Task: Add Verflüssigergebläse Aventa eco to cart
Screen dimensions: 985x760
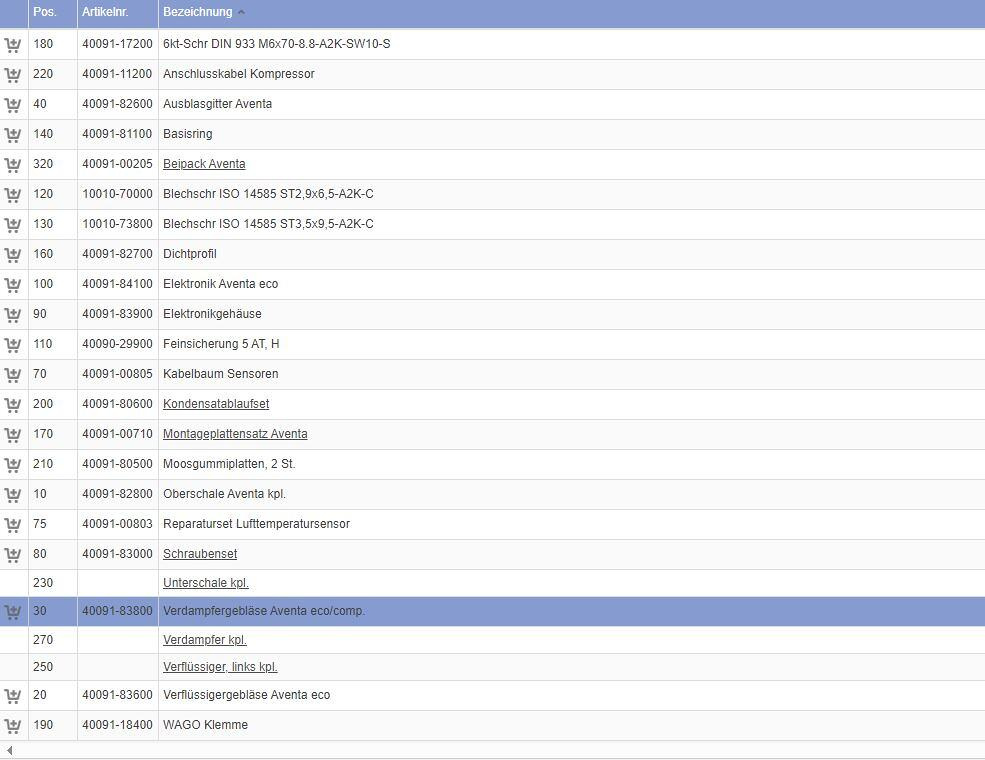Action: tap(13, 695)
